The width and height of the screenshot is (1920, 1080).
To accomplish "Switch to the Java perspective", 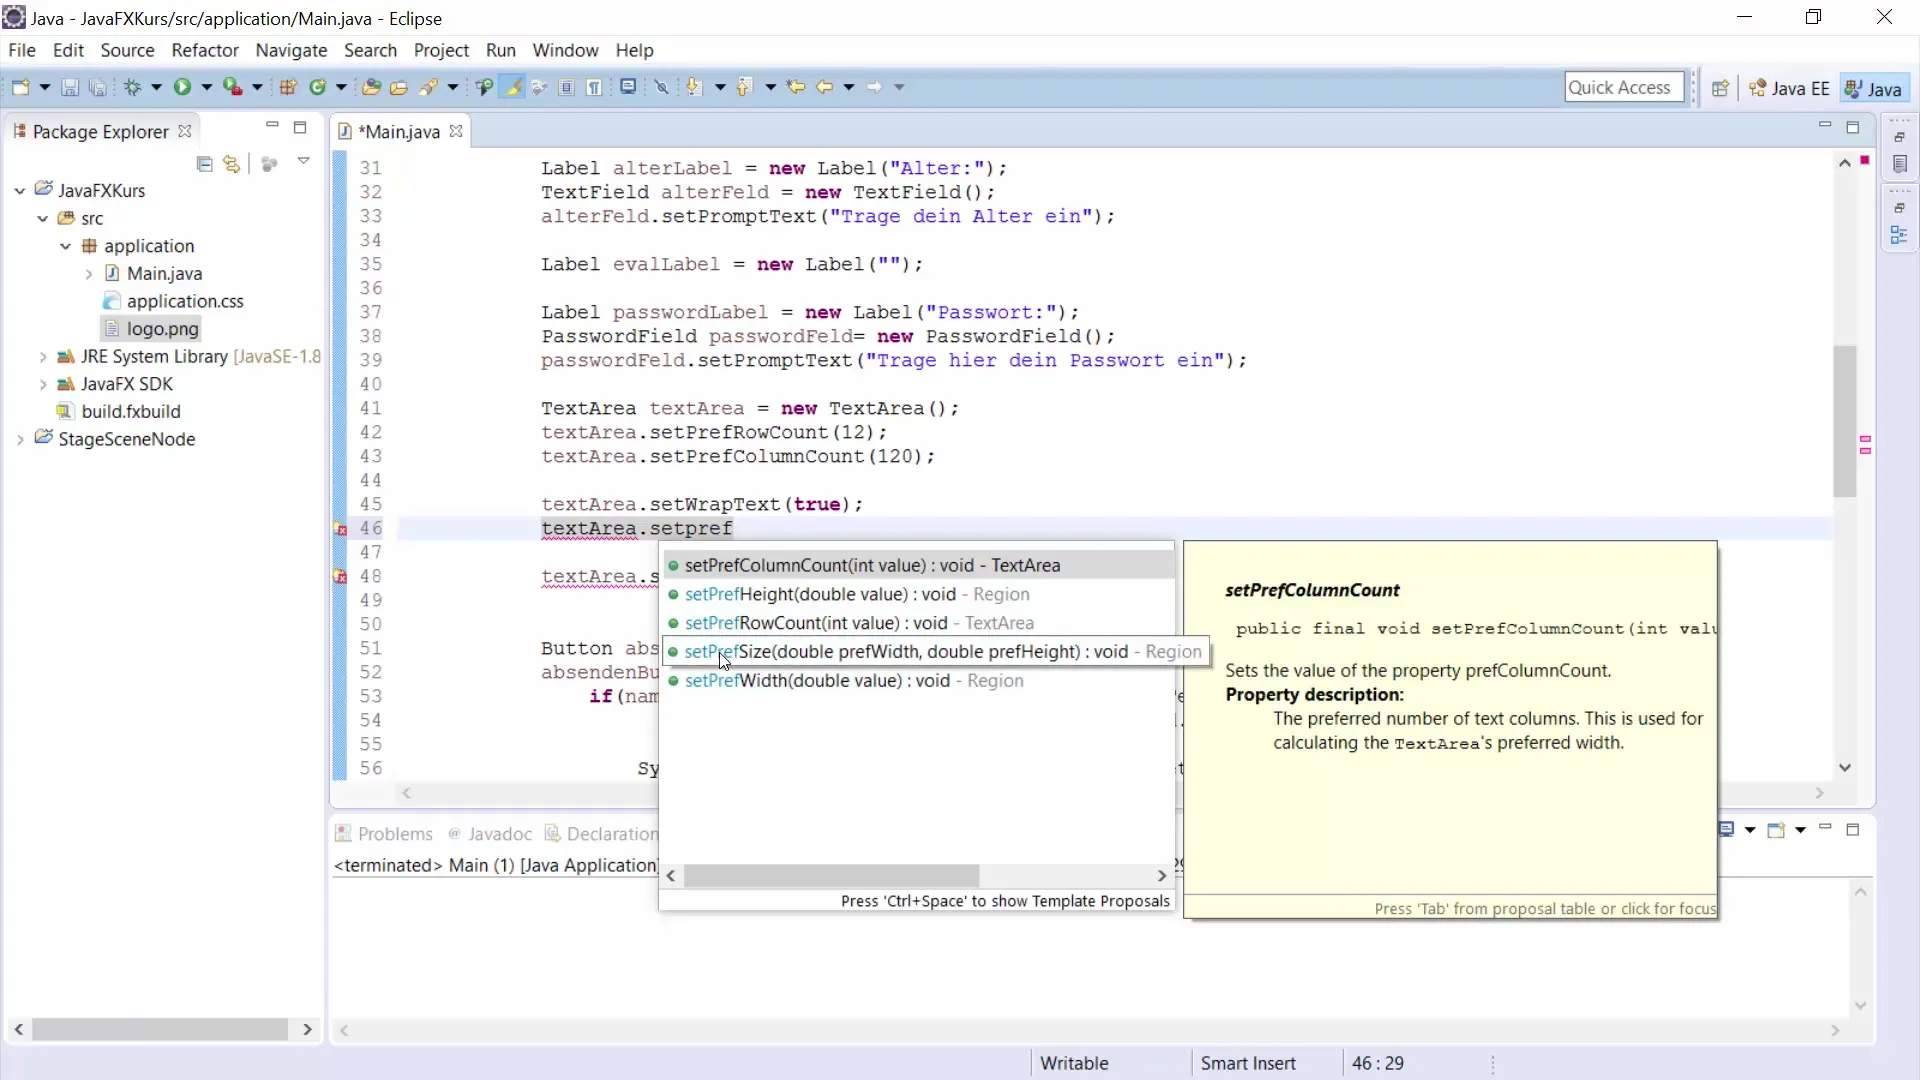I will tap(1874, 88).
